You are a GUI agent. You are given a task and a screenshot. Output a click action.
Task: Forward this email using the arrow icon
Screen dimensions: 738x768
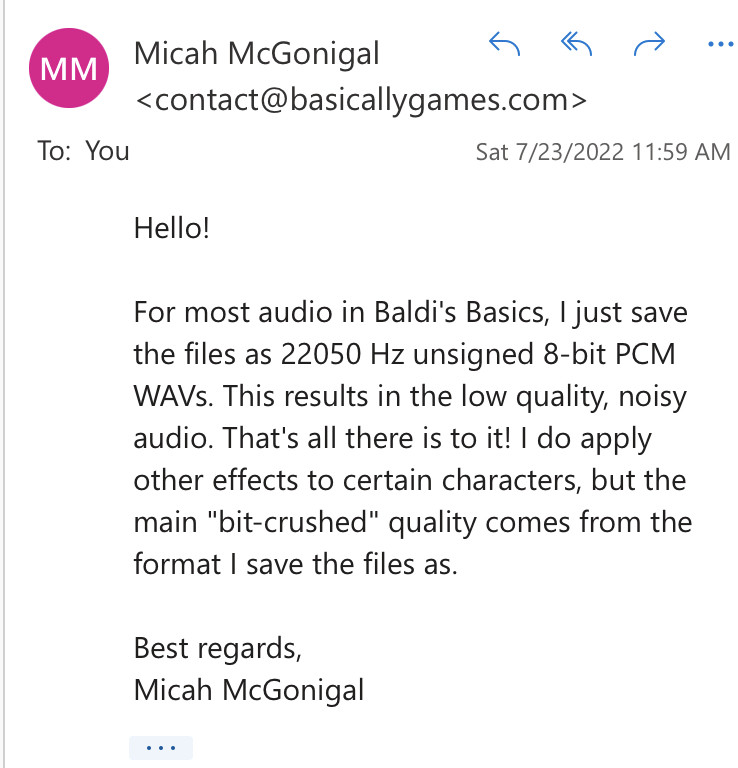[x=649, y=44]
